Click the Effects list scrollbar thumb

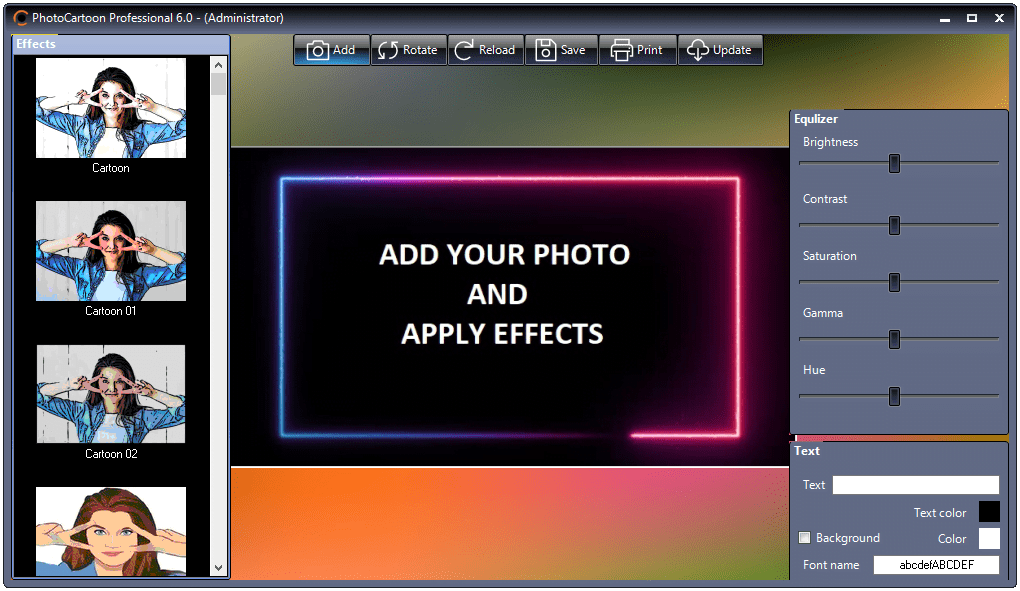[219, 84]
